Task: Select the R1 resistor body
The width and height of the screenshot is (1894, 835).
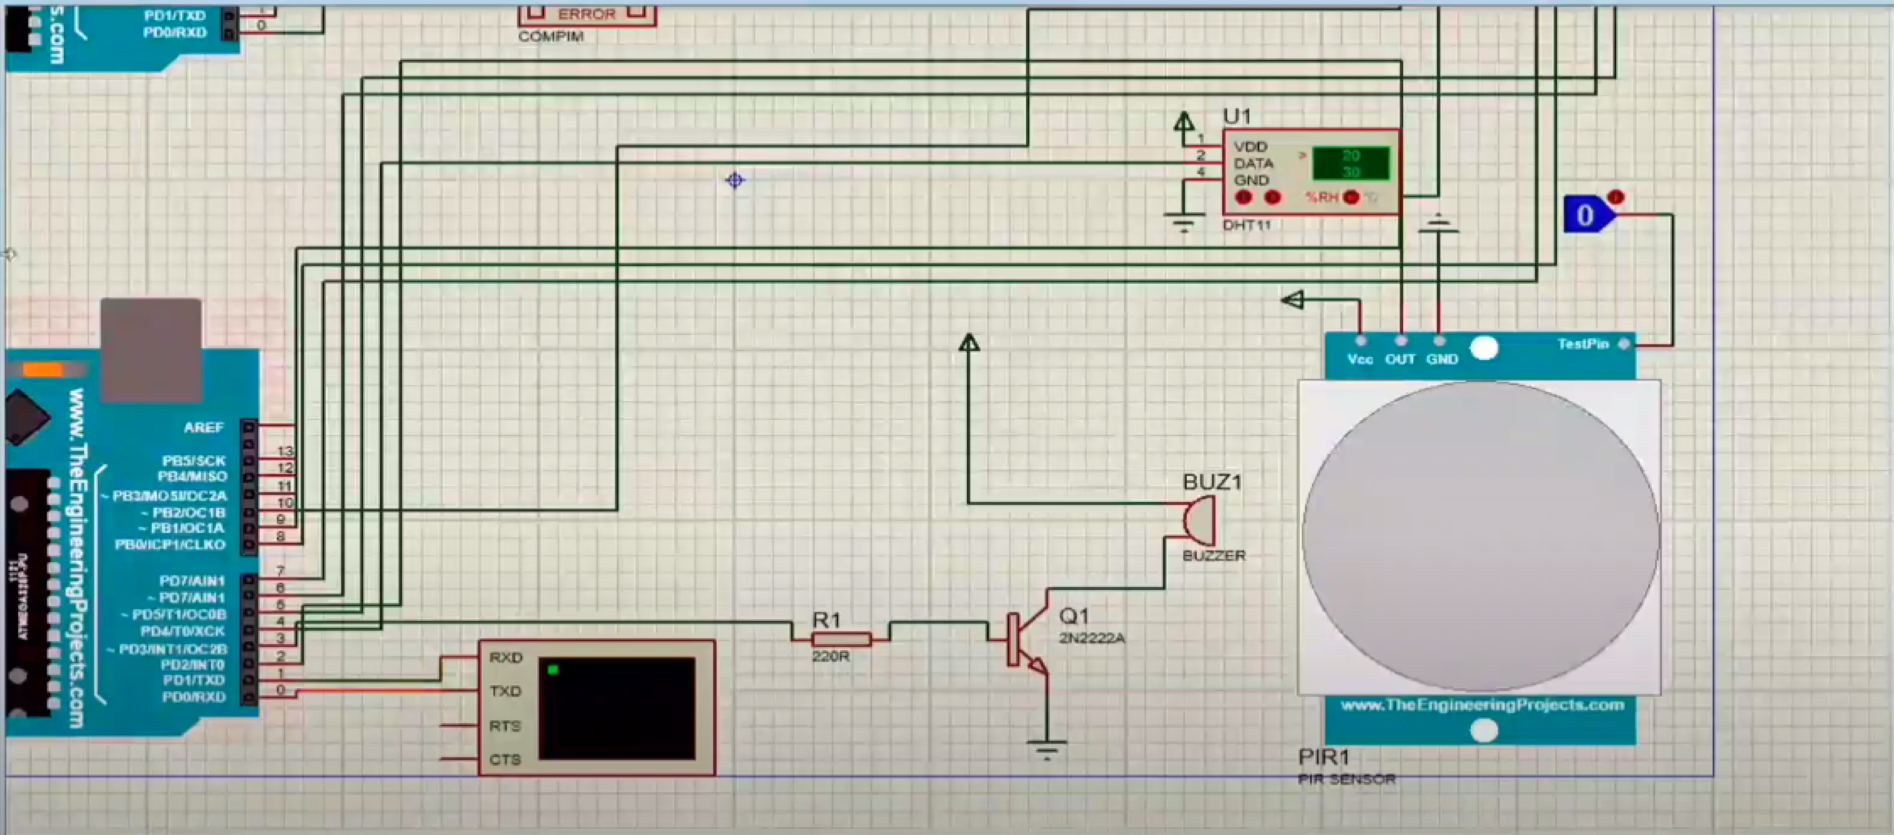Action: click(840, 640)
